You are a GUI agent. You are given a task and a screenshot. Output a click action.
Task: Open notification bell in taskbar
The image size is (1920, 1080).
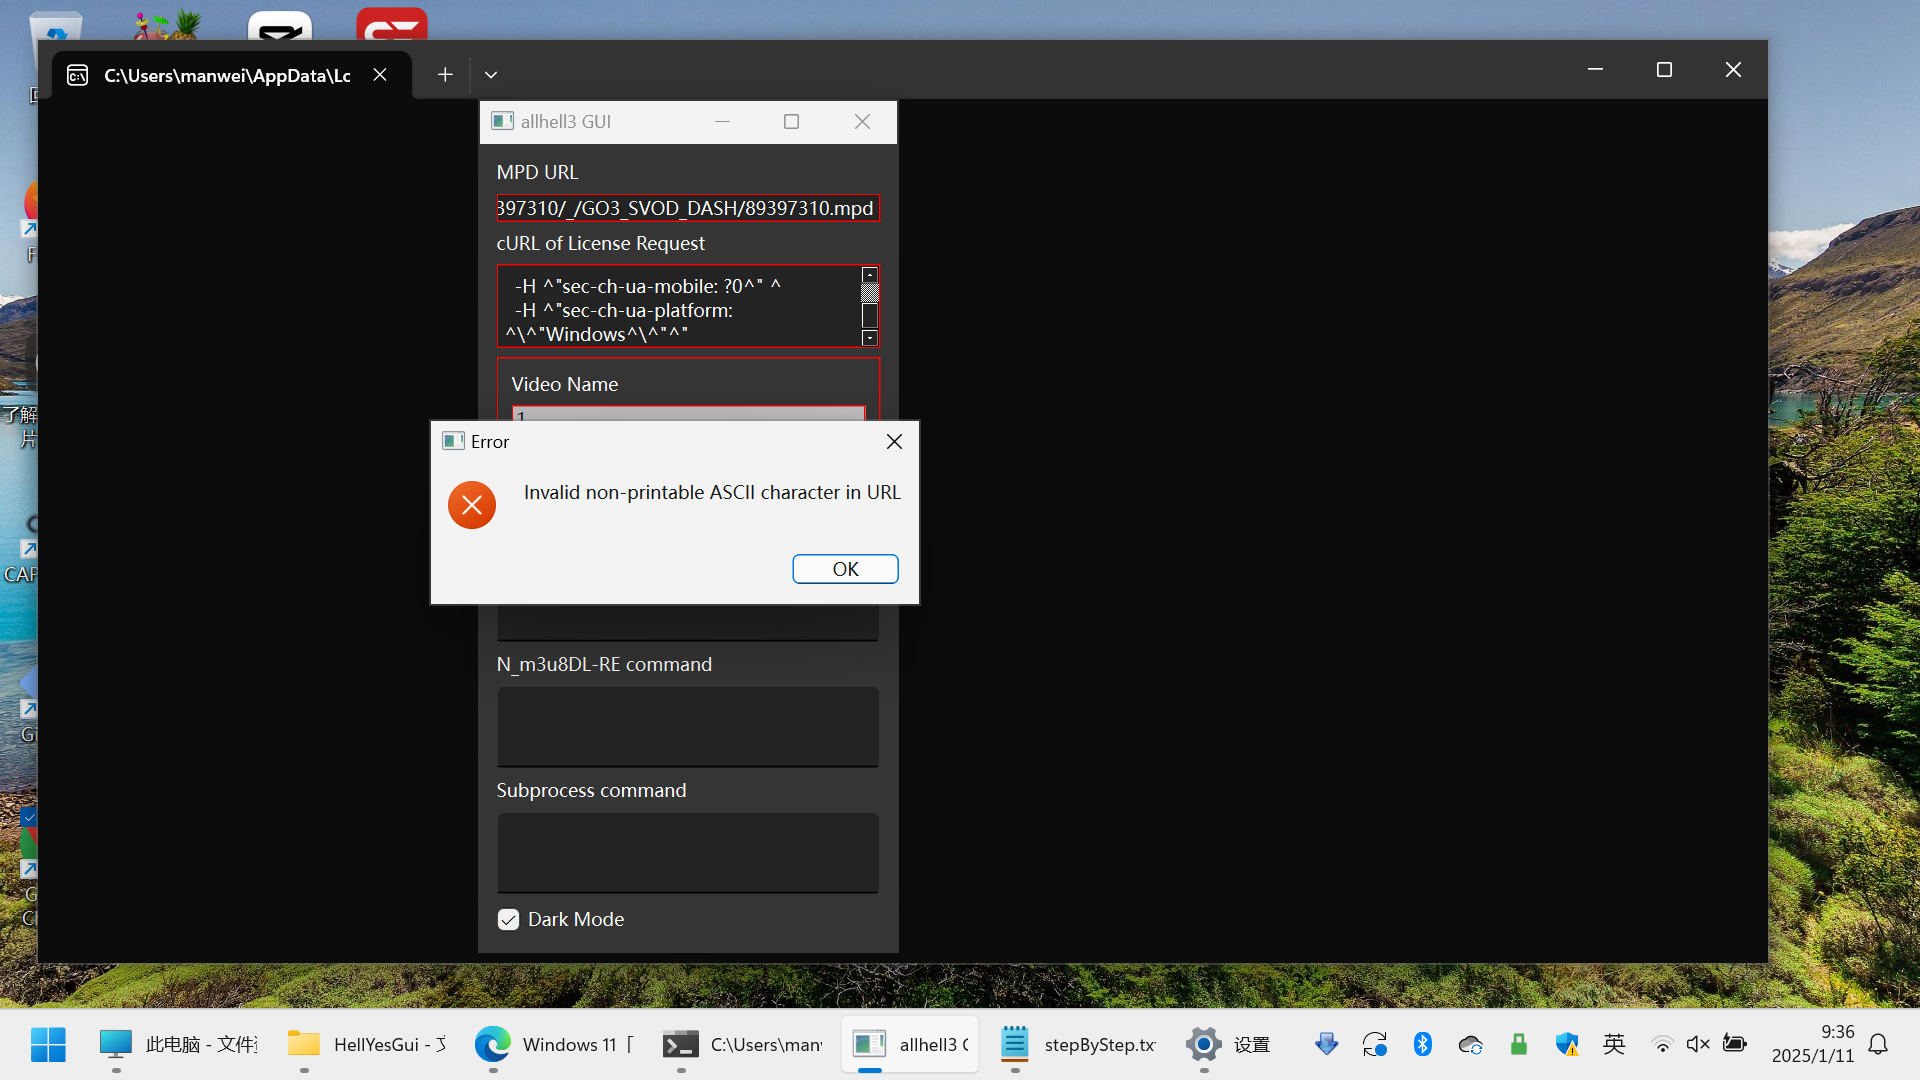click(1878, 1045)
